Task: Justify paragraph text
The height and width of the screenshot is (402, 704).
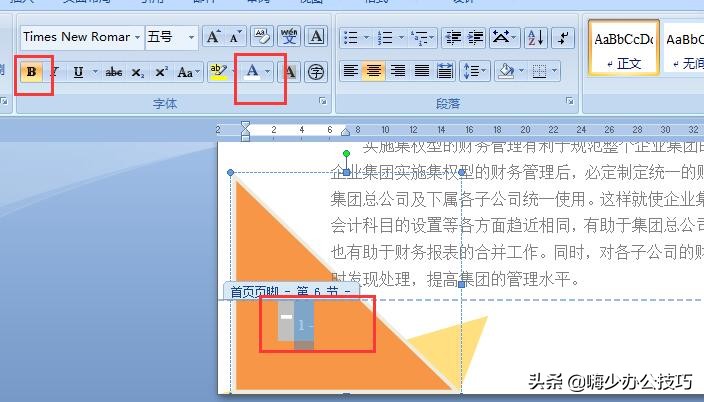Action: (x=421, y=71)
